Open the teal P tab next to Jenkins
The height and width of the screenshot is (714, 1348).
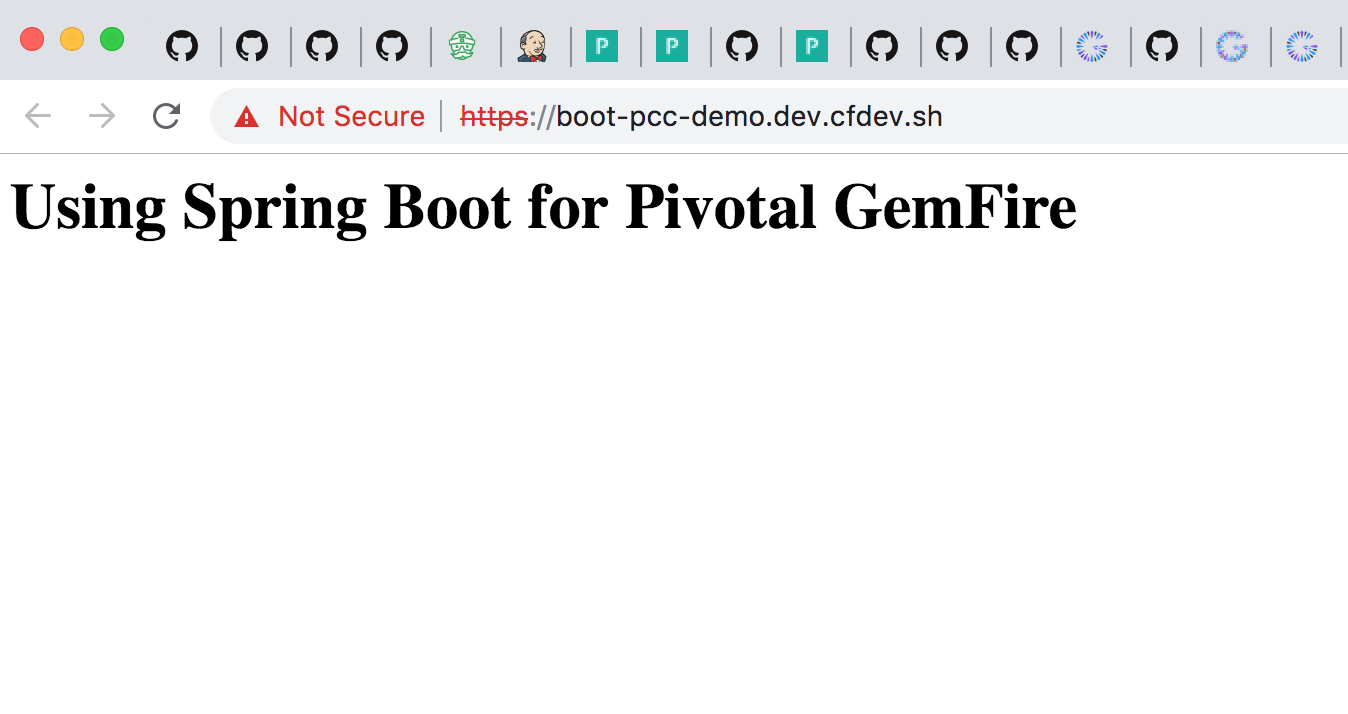click(602, 46)
